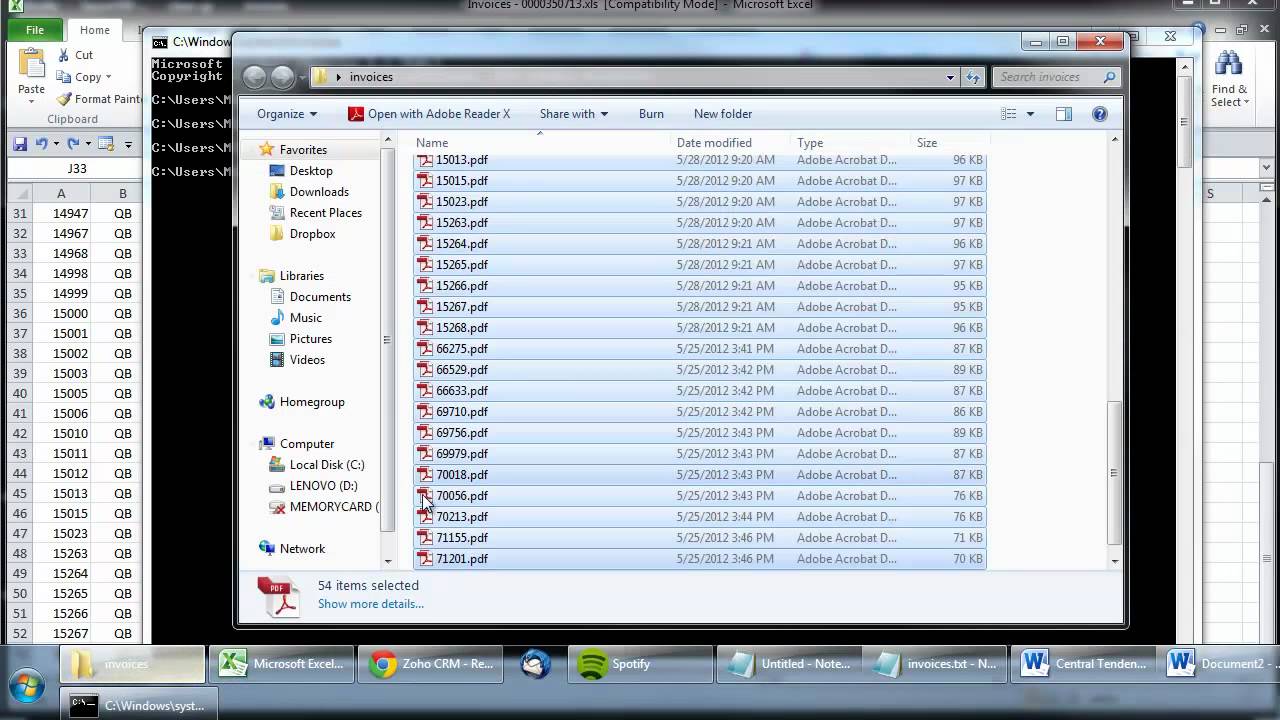Click the Show more details link
The width and height of the screenshot is (1280, 720).
coord(371,604)
